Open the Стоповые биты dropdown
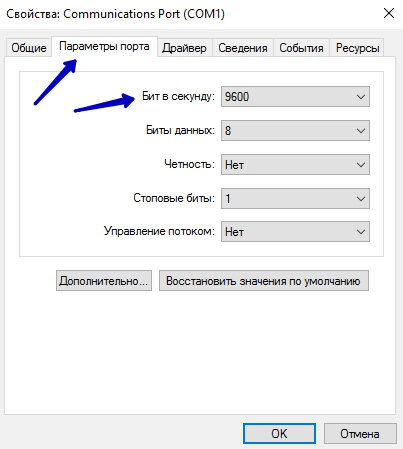403x449 pixels. tap(295, 199)
